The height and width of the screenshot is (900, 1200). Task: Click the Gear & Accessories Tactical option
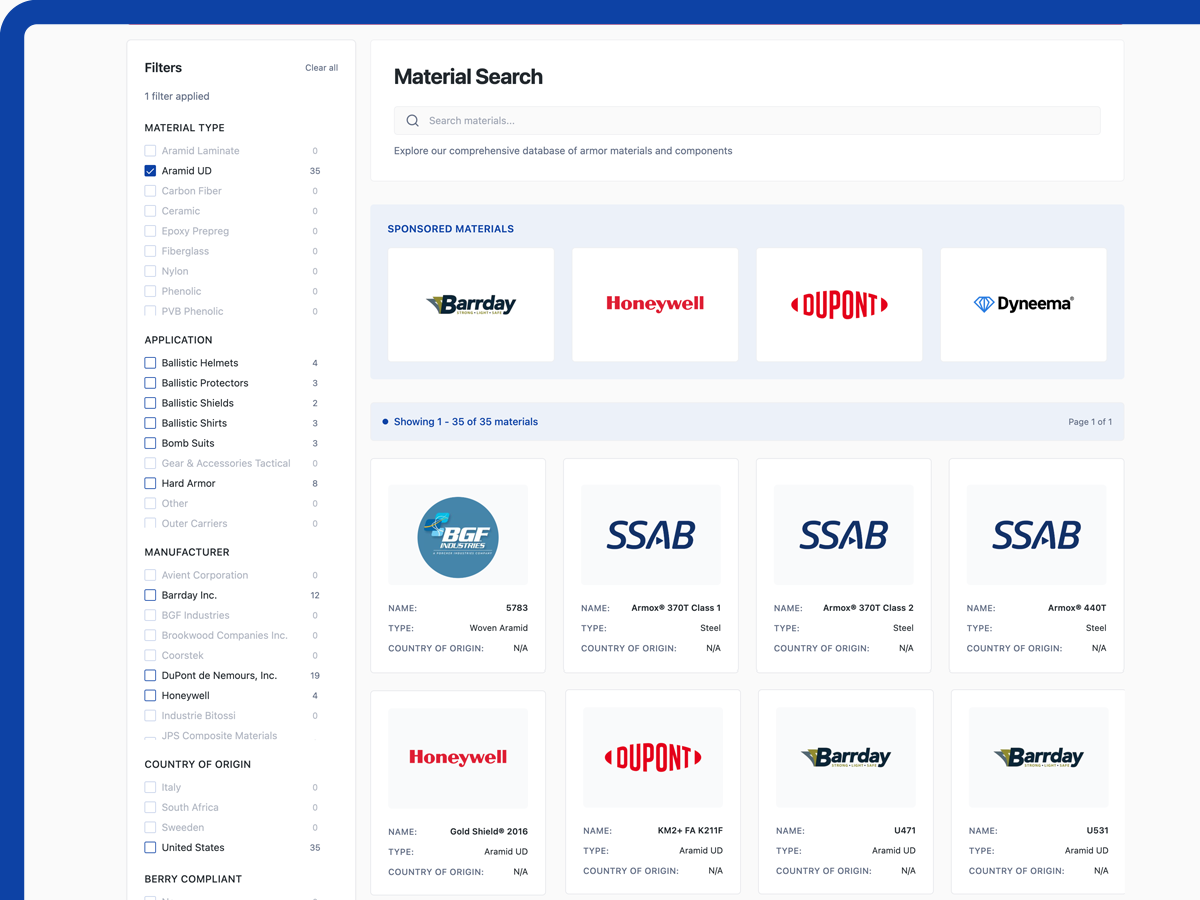226,463
